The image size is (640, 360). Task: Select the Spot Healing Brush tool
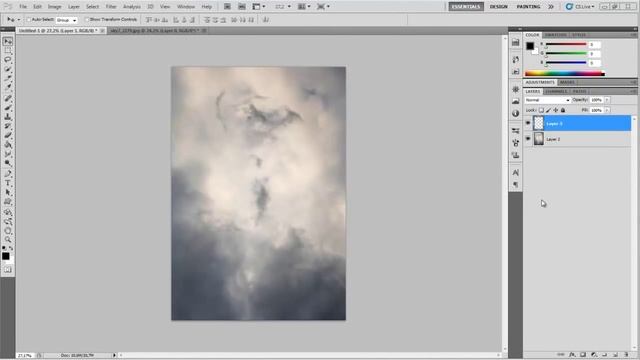[x=8, y=98]
